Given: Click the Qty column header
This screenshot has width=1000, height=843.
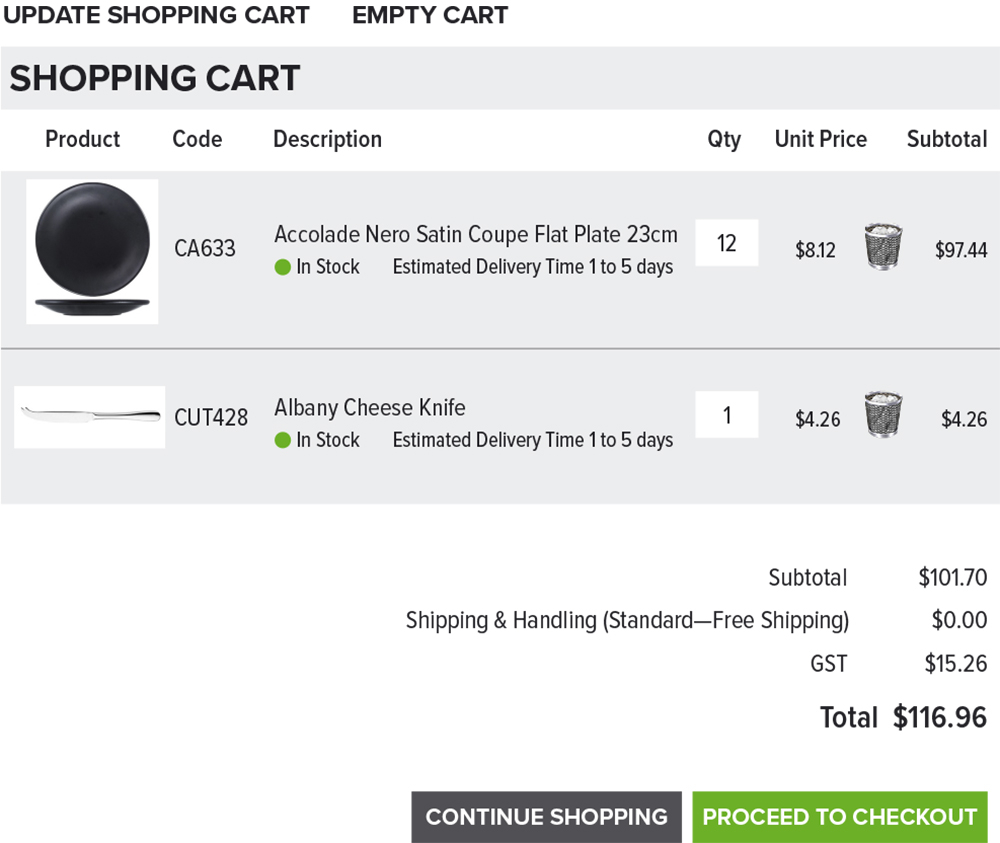Looking at the screenshot, I should click(724, 140).
